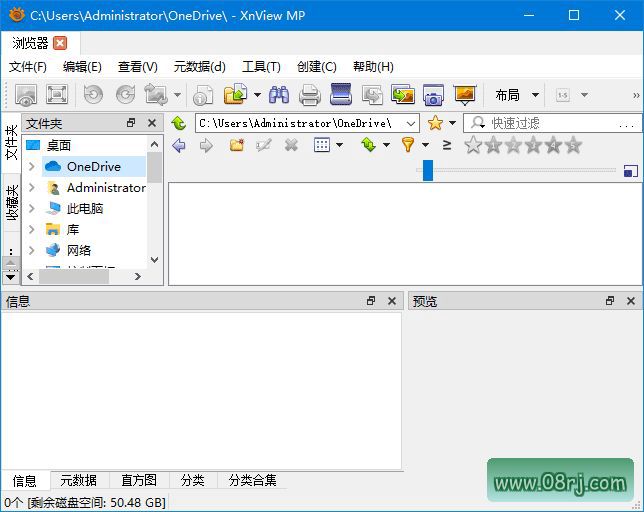
Task: Click the batch convert icon
Action: click(372, 95)
